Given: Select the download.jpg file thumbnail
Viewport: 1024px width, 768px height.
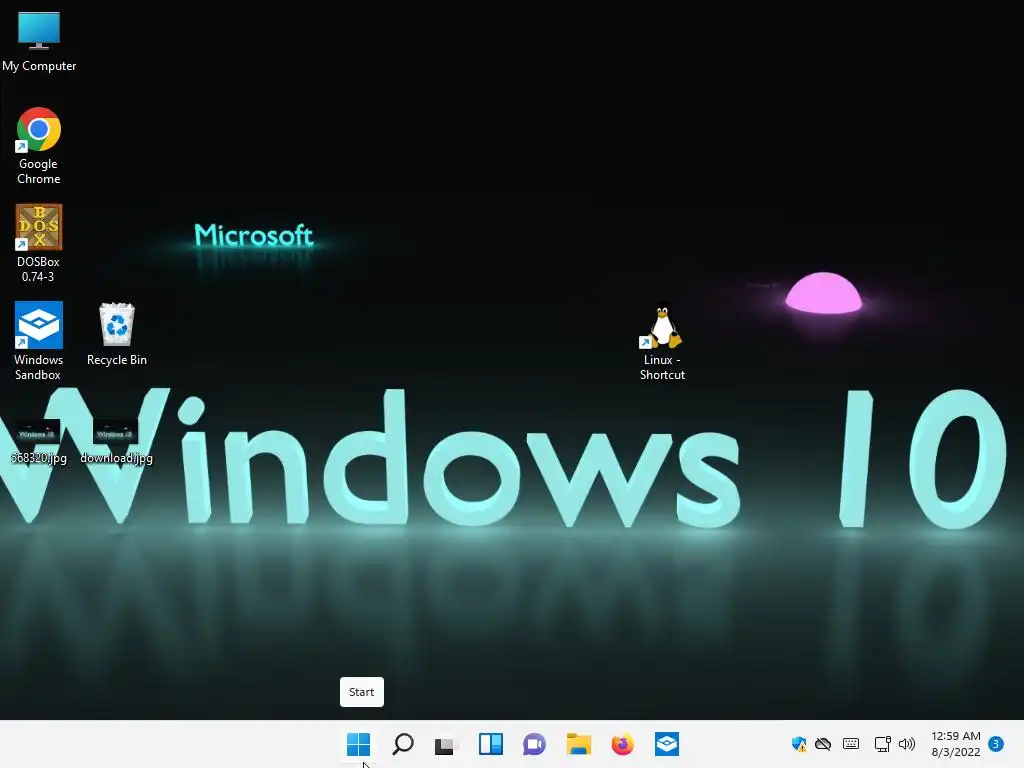Looking at the screenshot, I should (116, 432).
